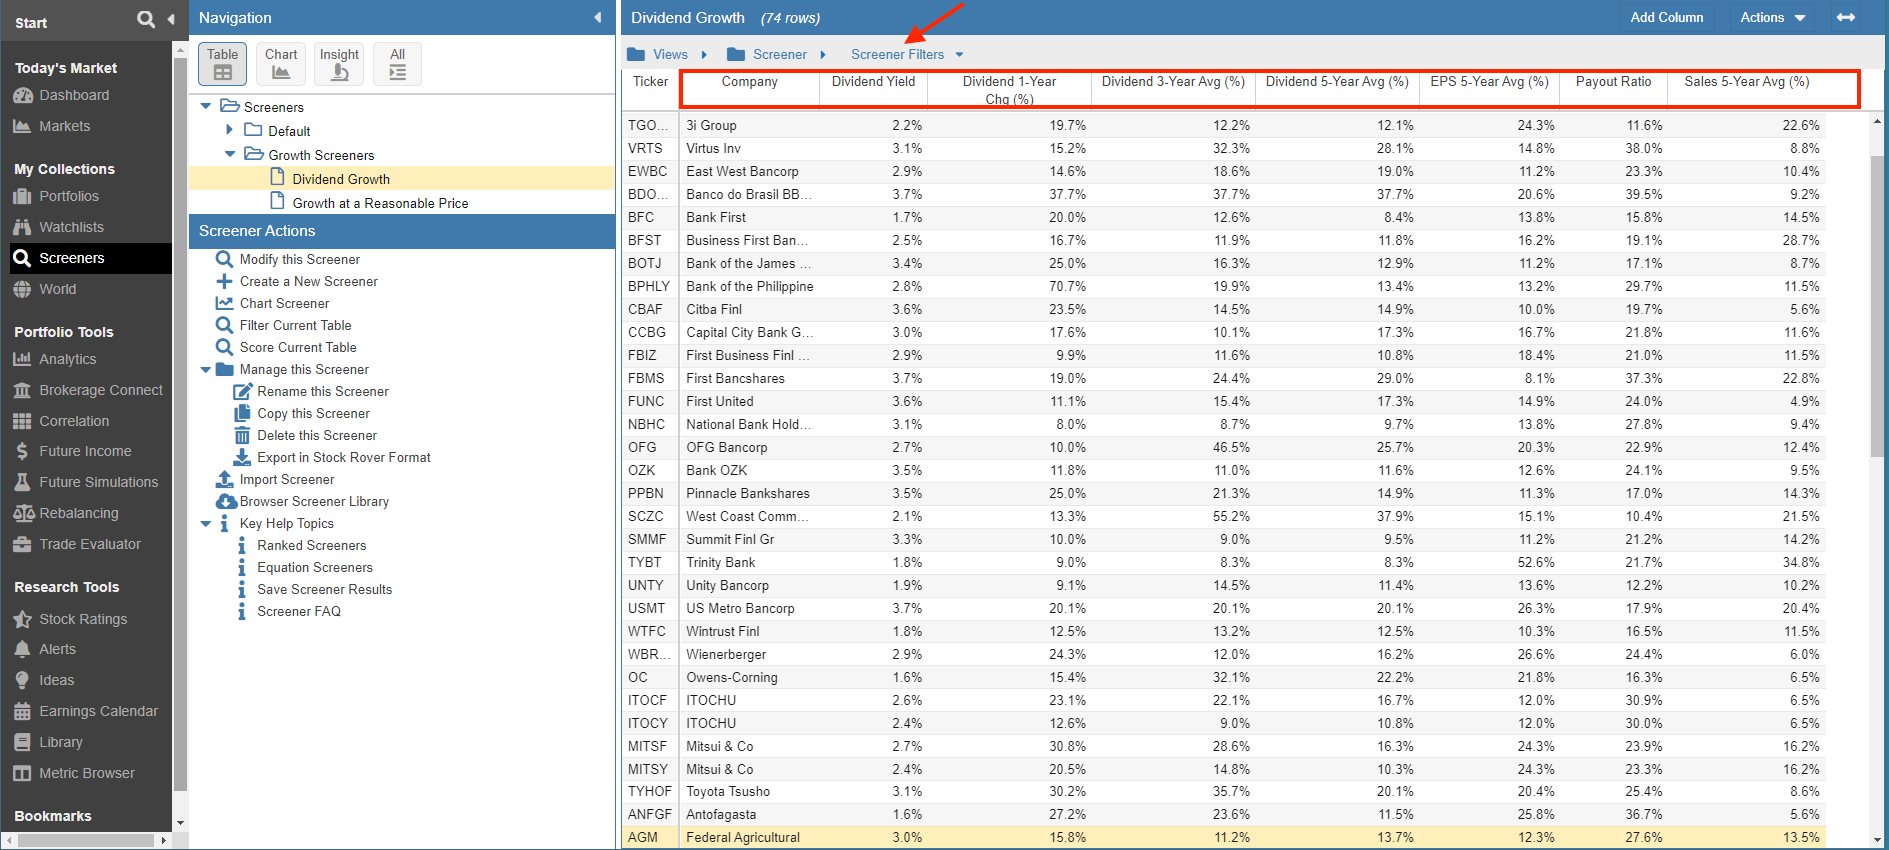
Task: Click the Ticker column header
Action: click(650, 82)
